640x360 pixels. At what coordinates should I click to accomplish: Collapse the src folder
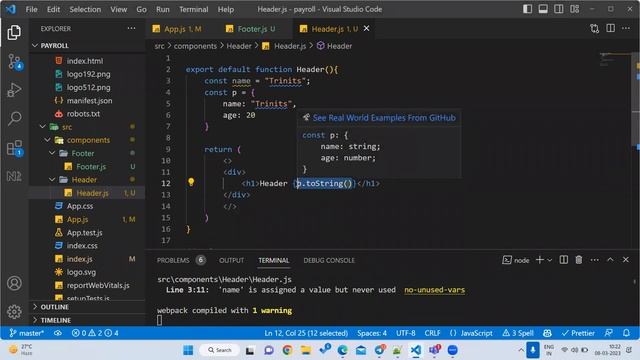pos(42,127)
